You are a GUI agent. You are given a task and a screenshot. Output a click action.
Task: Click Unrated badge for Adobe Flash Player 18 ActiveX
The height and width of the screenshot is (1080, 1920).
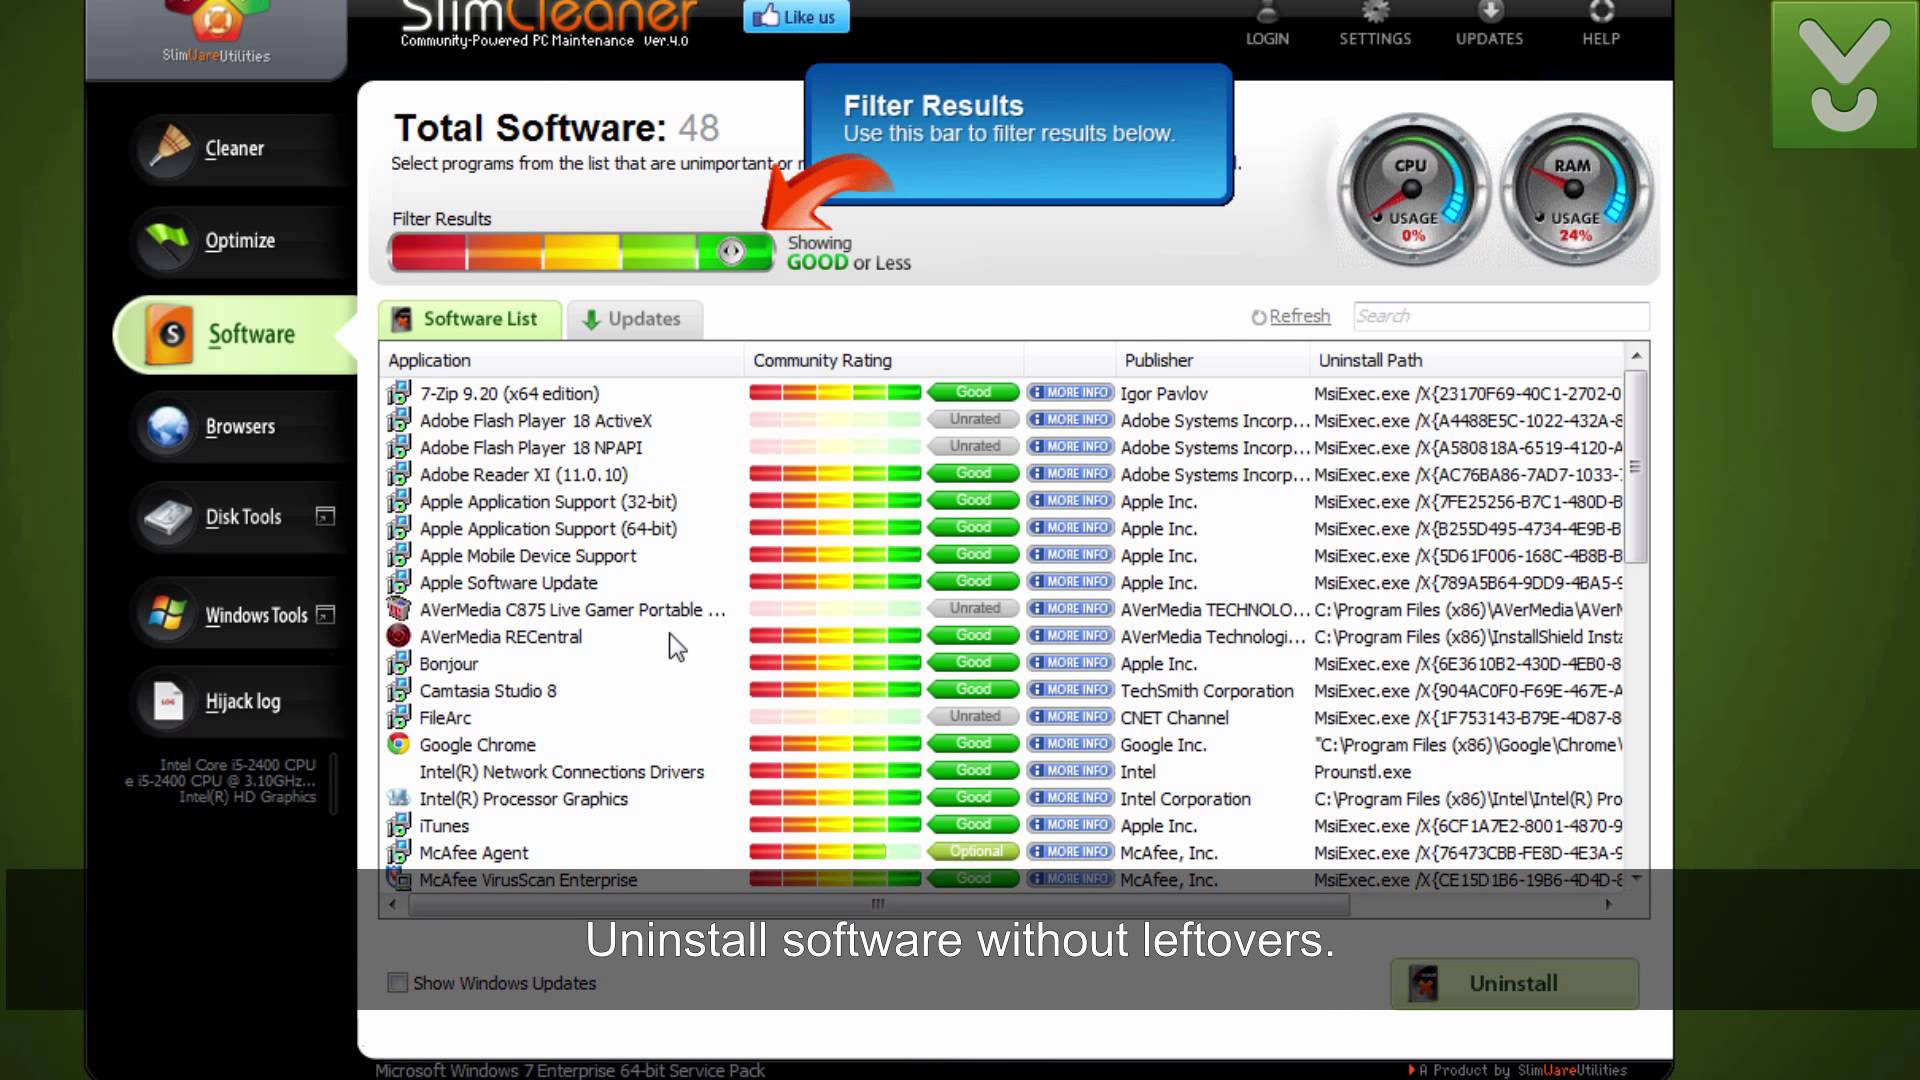point(974,419)
